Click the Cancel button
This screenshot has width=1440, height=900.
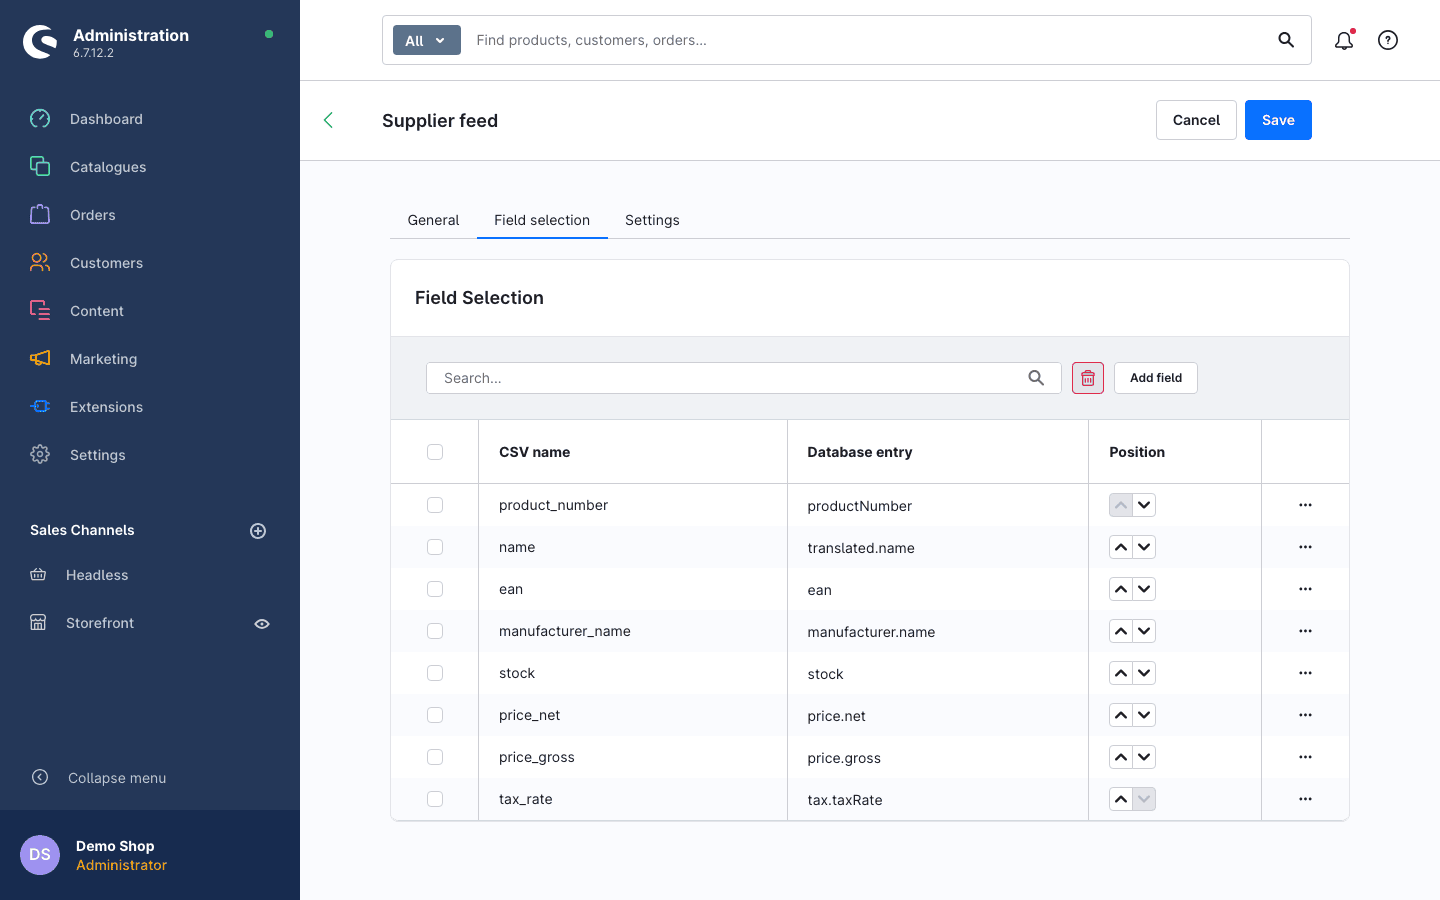pos(1196,120)
